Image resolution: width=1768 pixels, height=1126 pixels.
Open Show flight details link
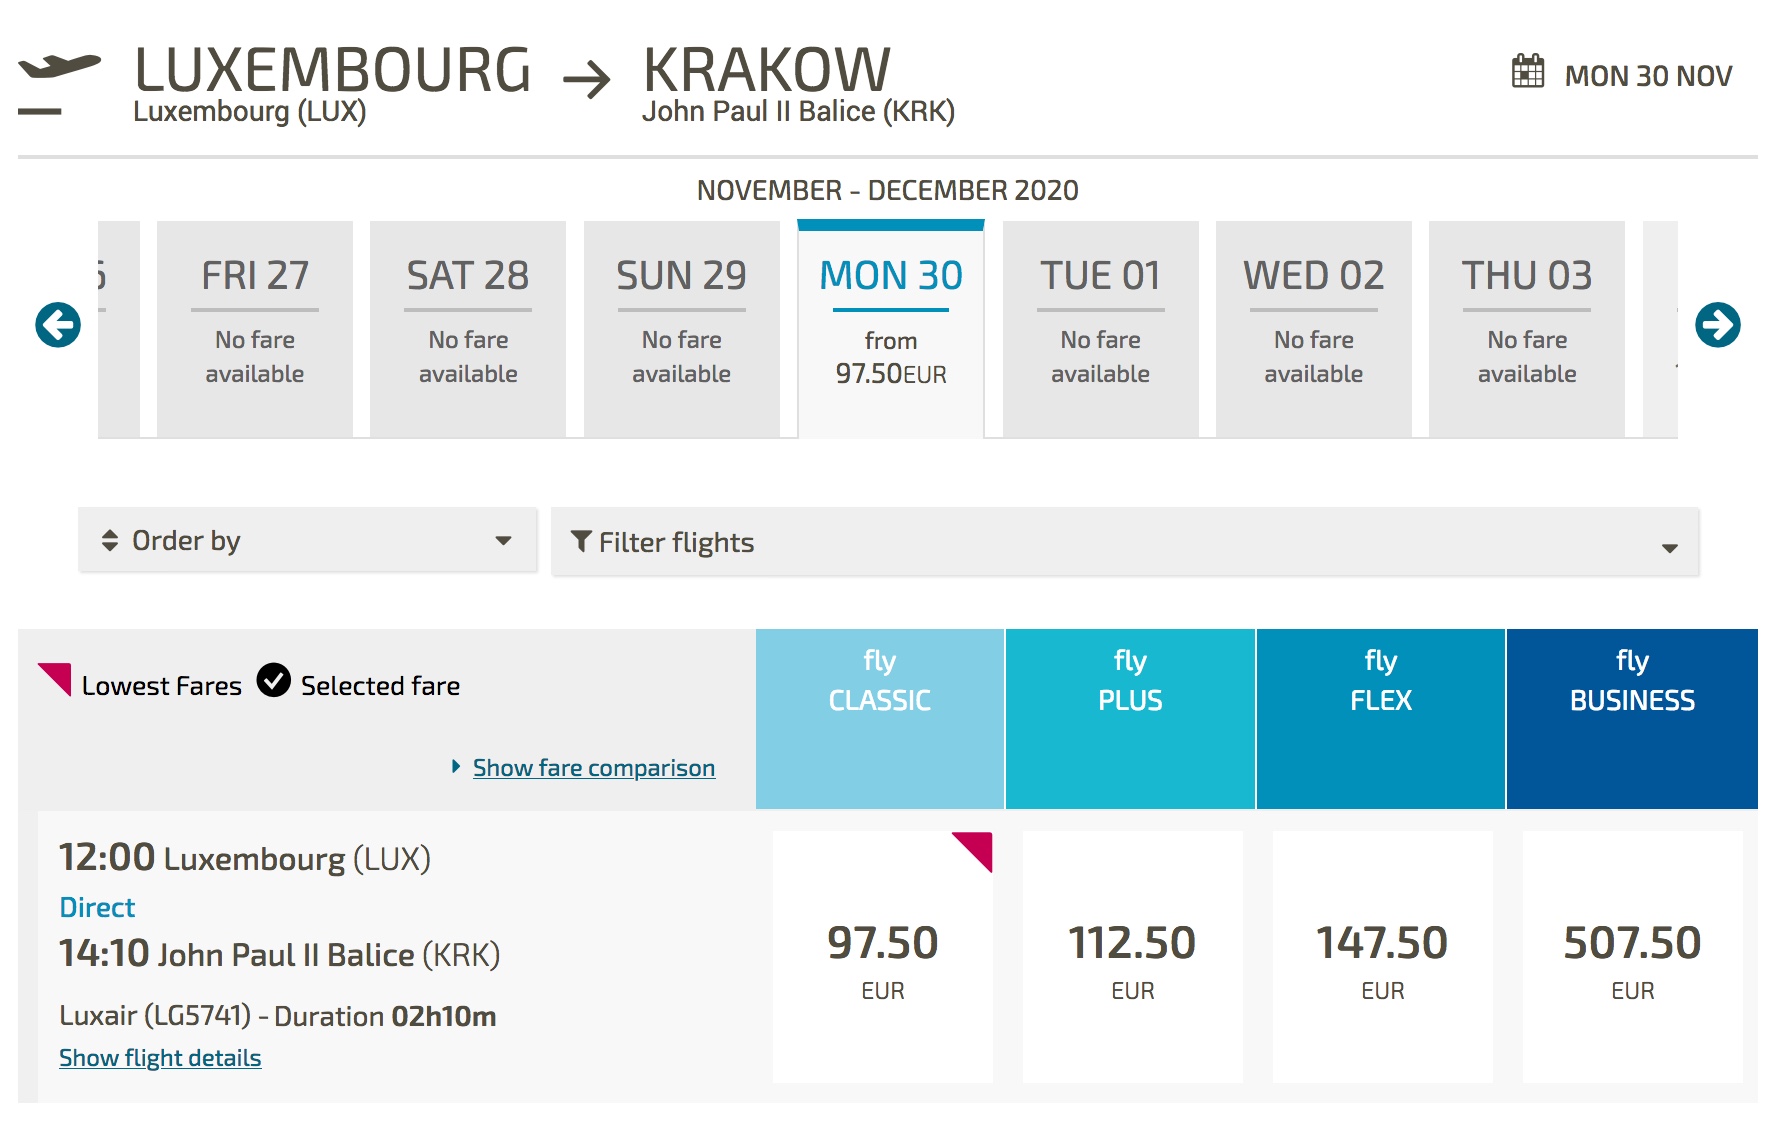[160, 1058]
